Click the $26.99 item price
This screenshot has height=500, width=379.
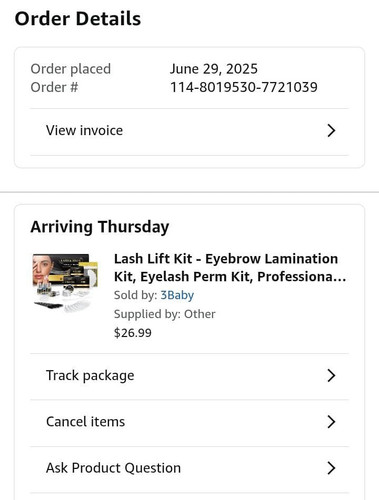click(133, 333)
